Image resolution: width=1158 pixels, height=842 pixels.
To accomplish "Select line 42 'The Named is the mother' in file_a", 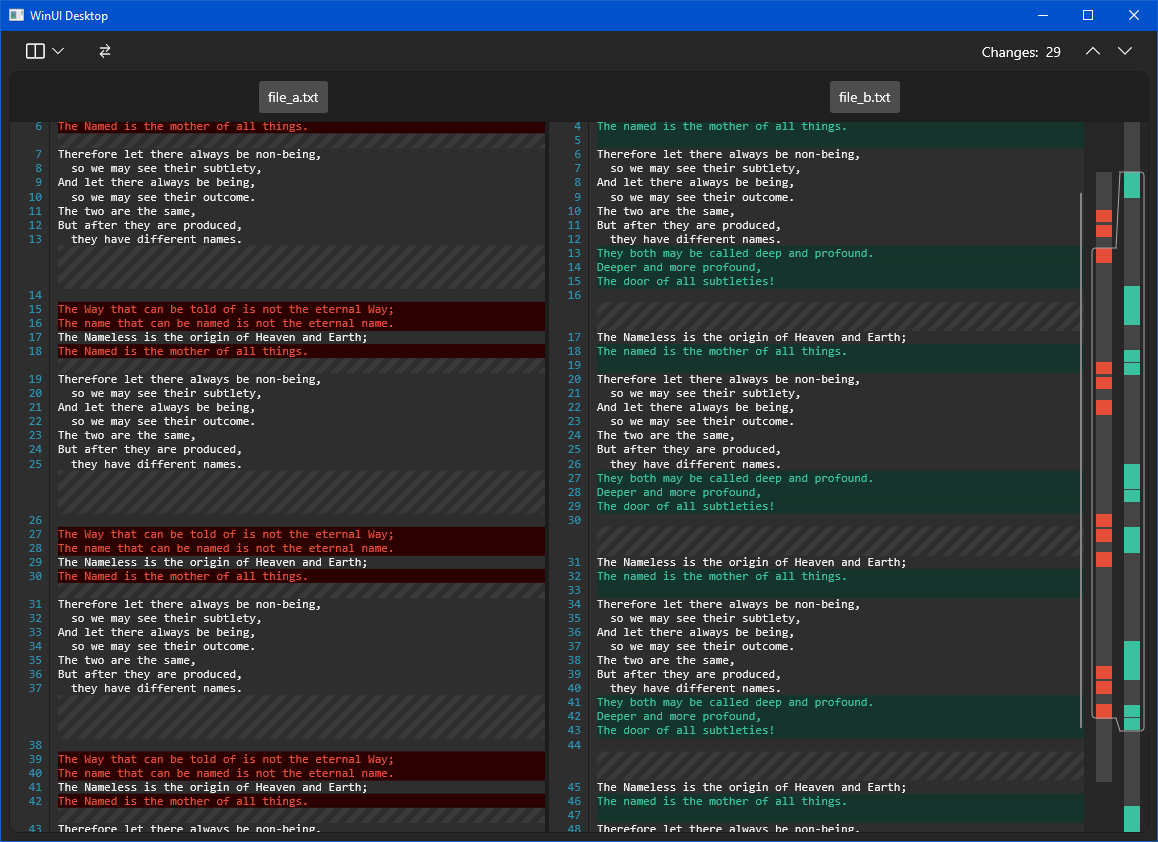I will coord(301,801).
